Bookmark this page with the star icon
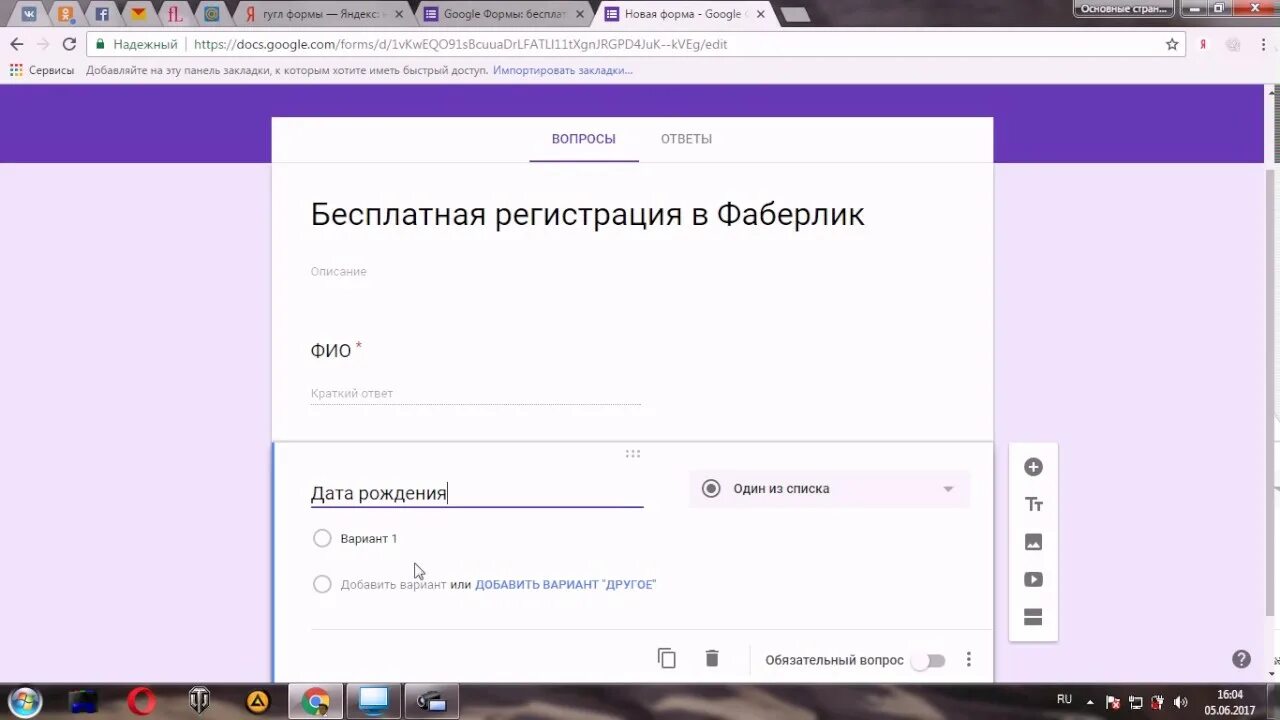This screenshot has height=720, width=1280. click(1172, 44)
